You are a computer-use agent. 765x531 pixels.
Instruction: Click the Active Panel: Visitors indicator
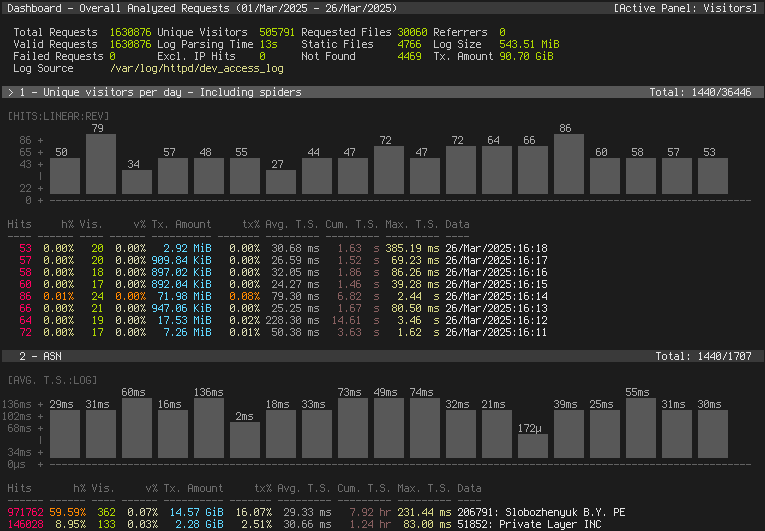(x=685, y=8)
